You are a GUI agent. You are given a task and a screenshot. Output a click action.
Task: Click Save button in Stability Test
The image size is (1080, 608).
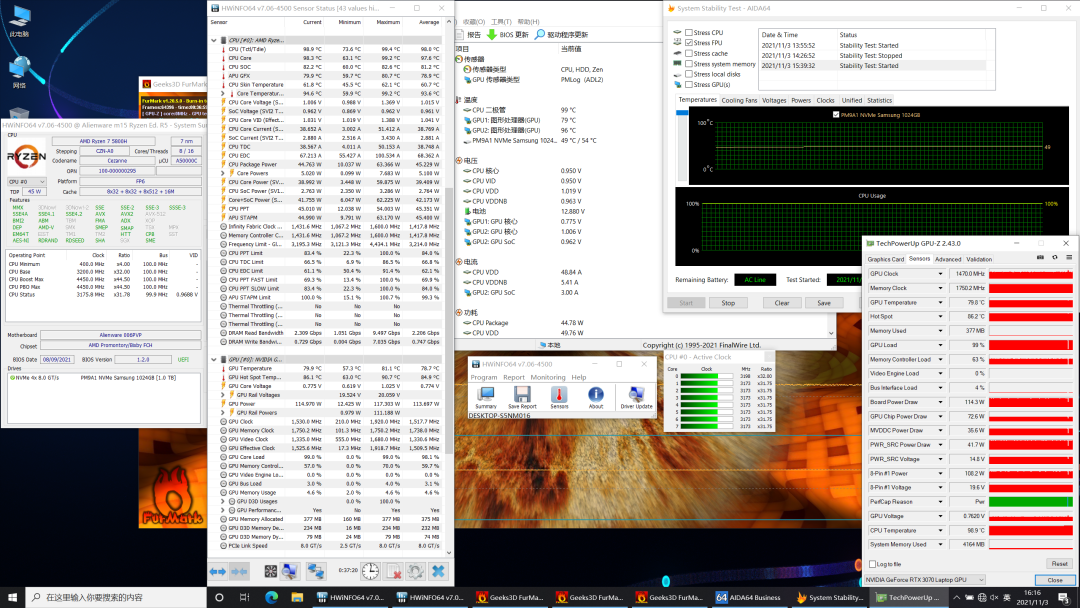point(824,303)
